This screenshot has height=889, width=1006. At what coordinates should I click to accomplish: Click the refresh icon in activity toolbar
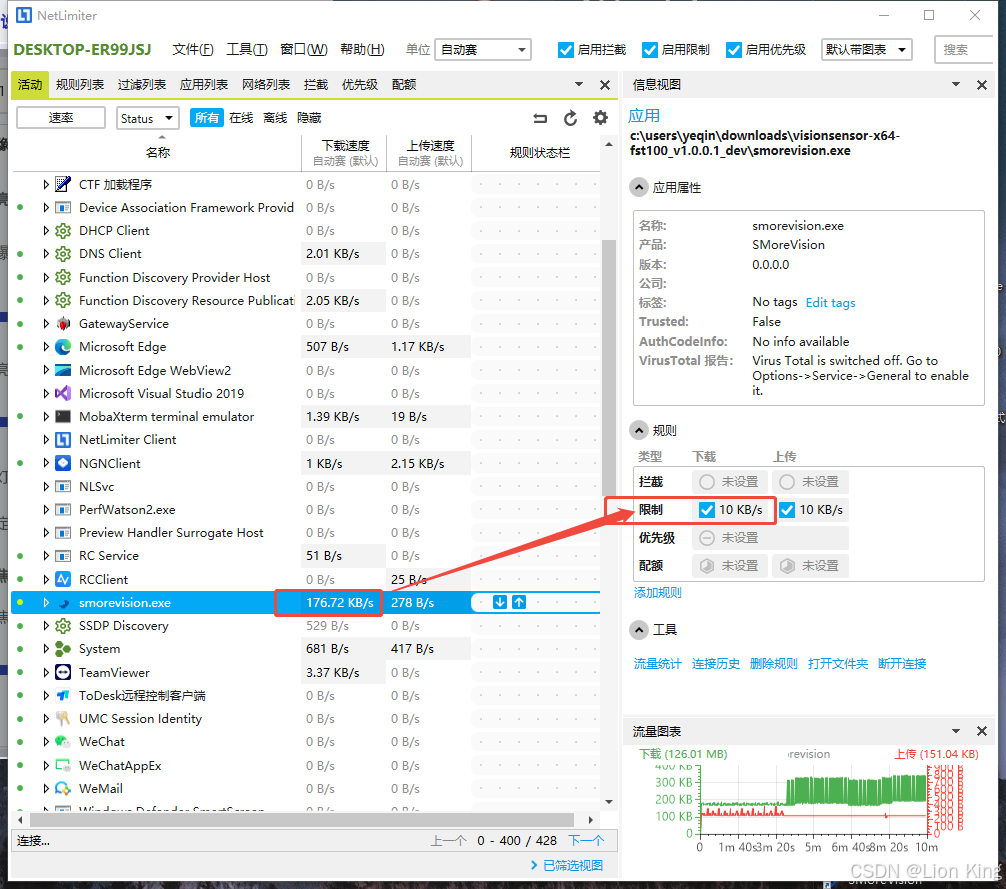(570, 118)
